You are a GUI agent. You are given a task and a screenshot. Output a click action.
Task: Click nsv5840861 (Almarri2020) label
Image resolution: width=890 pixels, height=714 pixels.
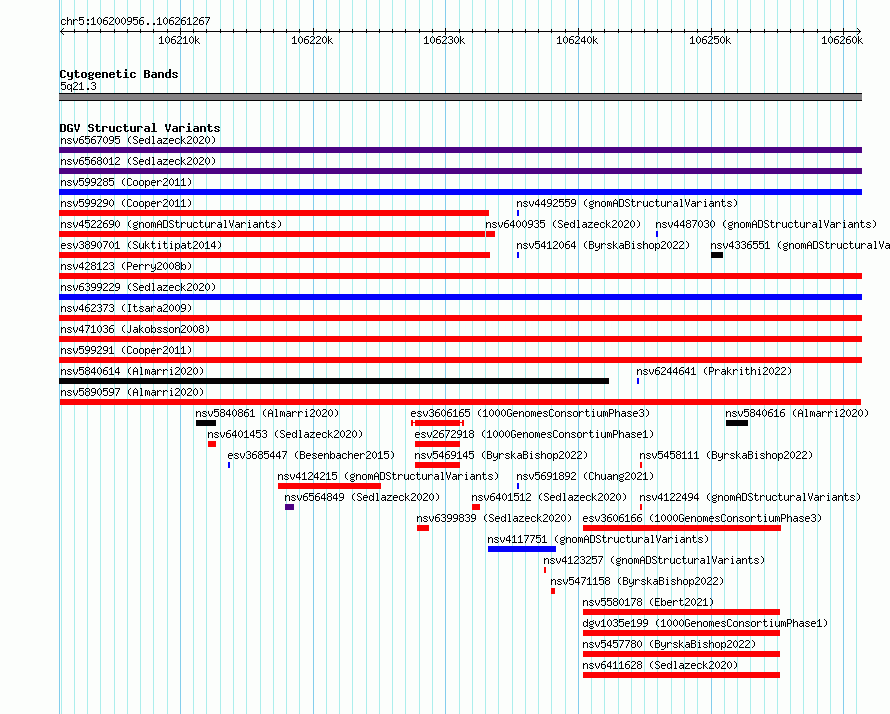[x=267, y=413]
